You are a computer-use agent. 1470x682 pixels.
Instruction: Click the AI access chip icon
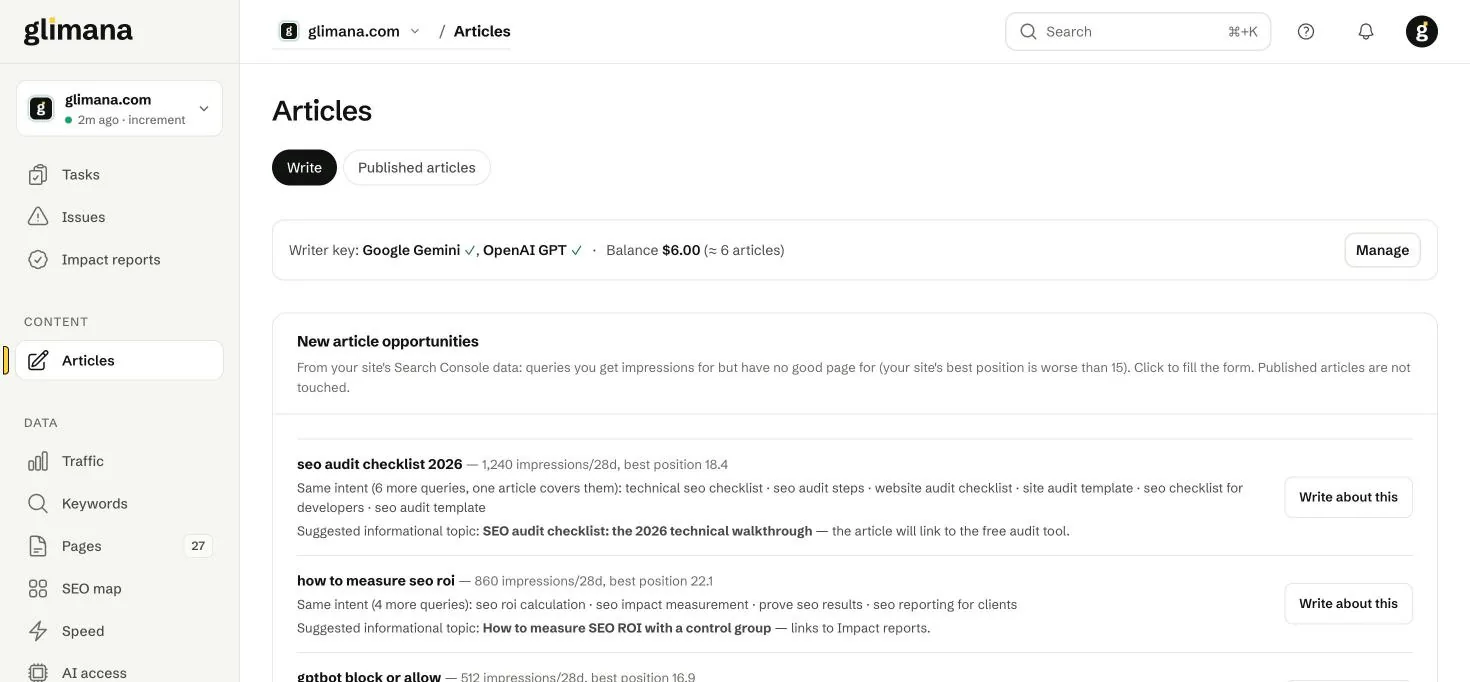pos(38,673)
